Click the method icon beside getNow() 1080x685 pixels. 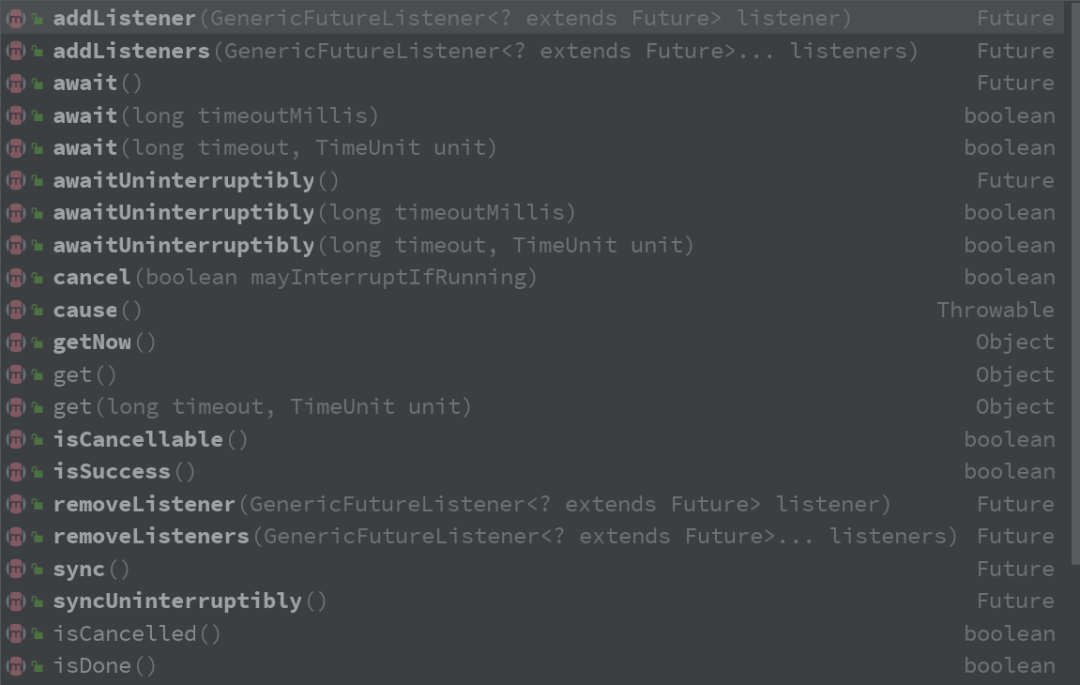(15, 342)
